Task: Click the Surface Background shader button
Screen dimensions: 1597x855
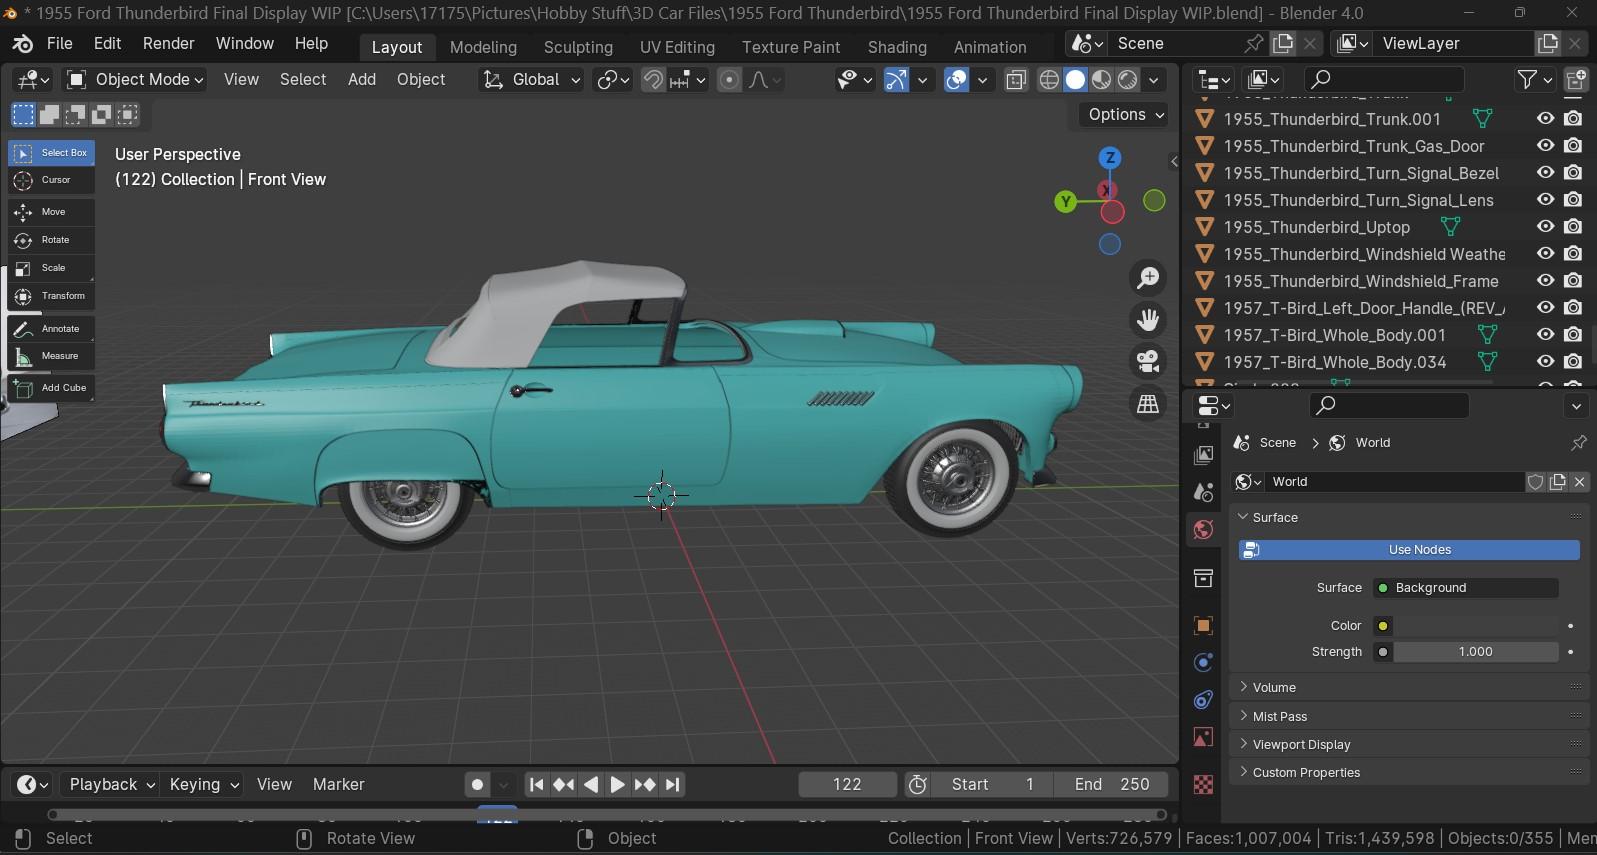Action: (1466, 588)
